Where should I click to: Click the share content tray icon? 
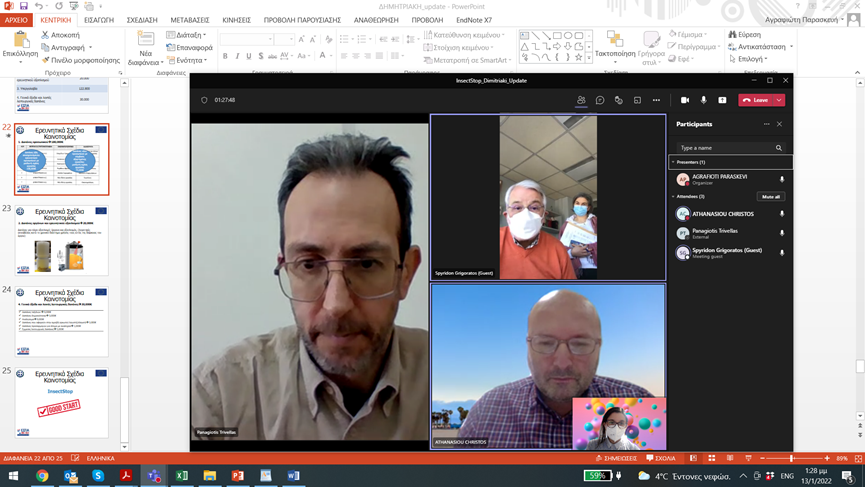[x=722, y=100]
